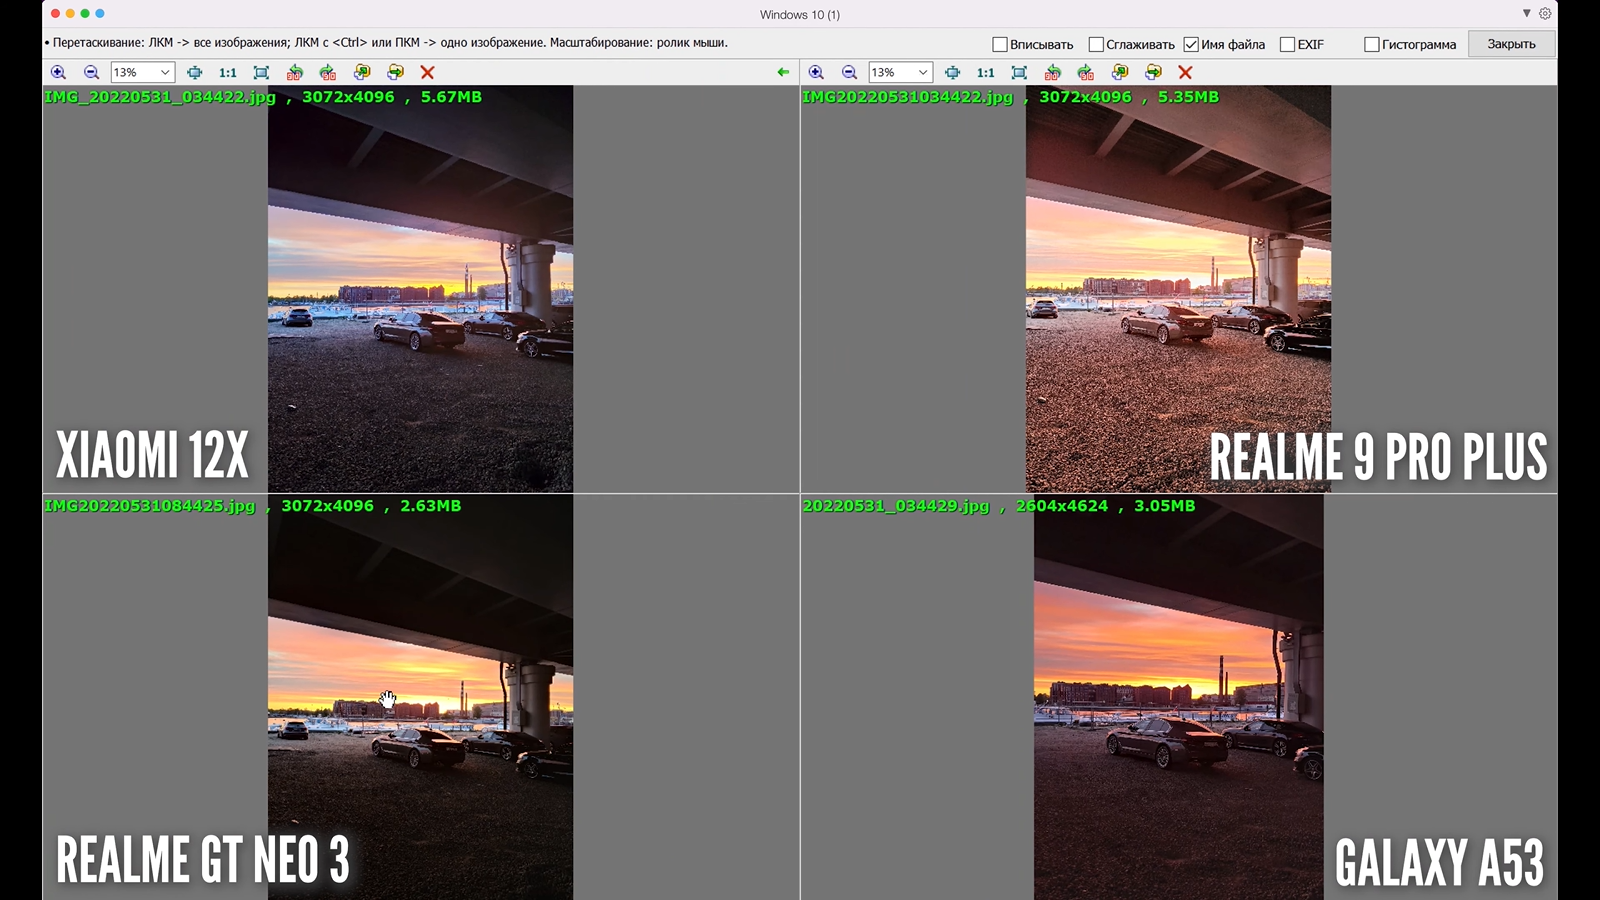
Task: Fit right panel image to window
Action: point(1019,72)
